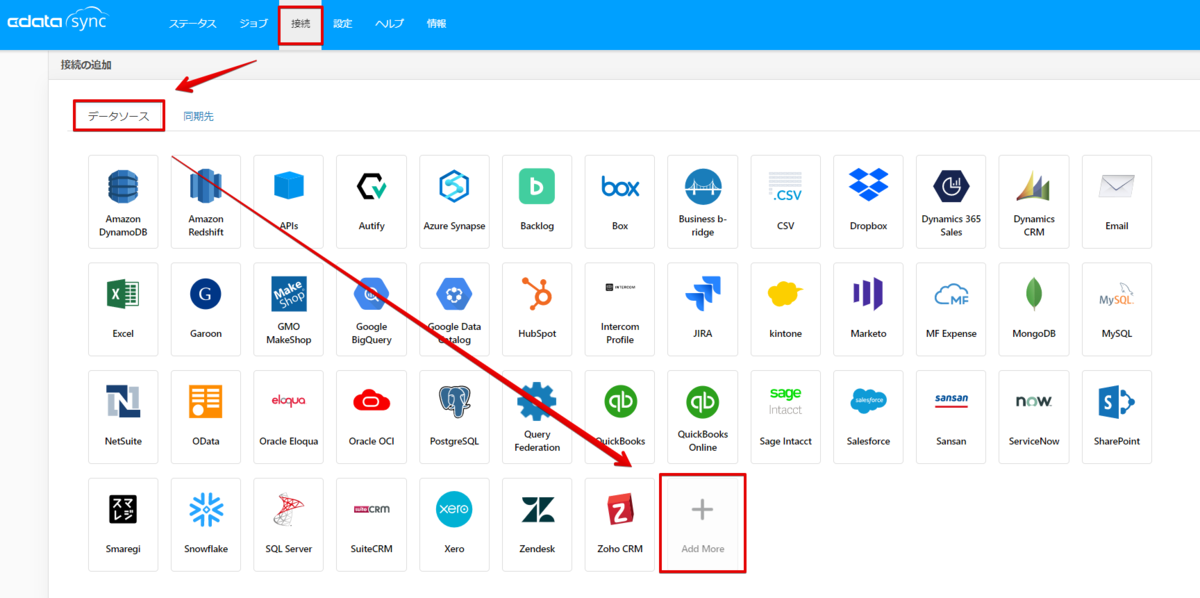1200x598 pixels.
Task: Select the QuickBooks Online connector
Action: [x=703, y=417]
